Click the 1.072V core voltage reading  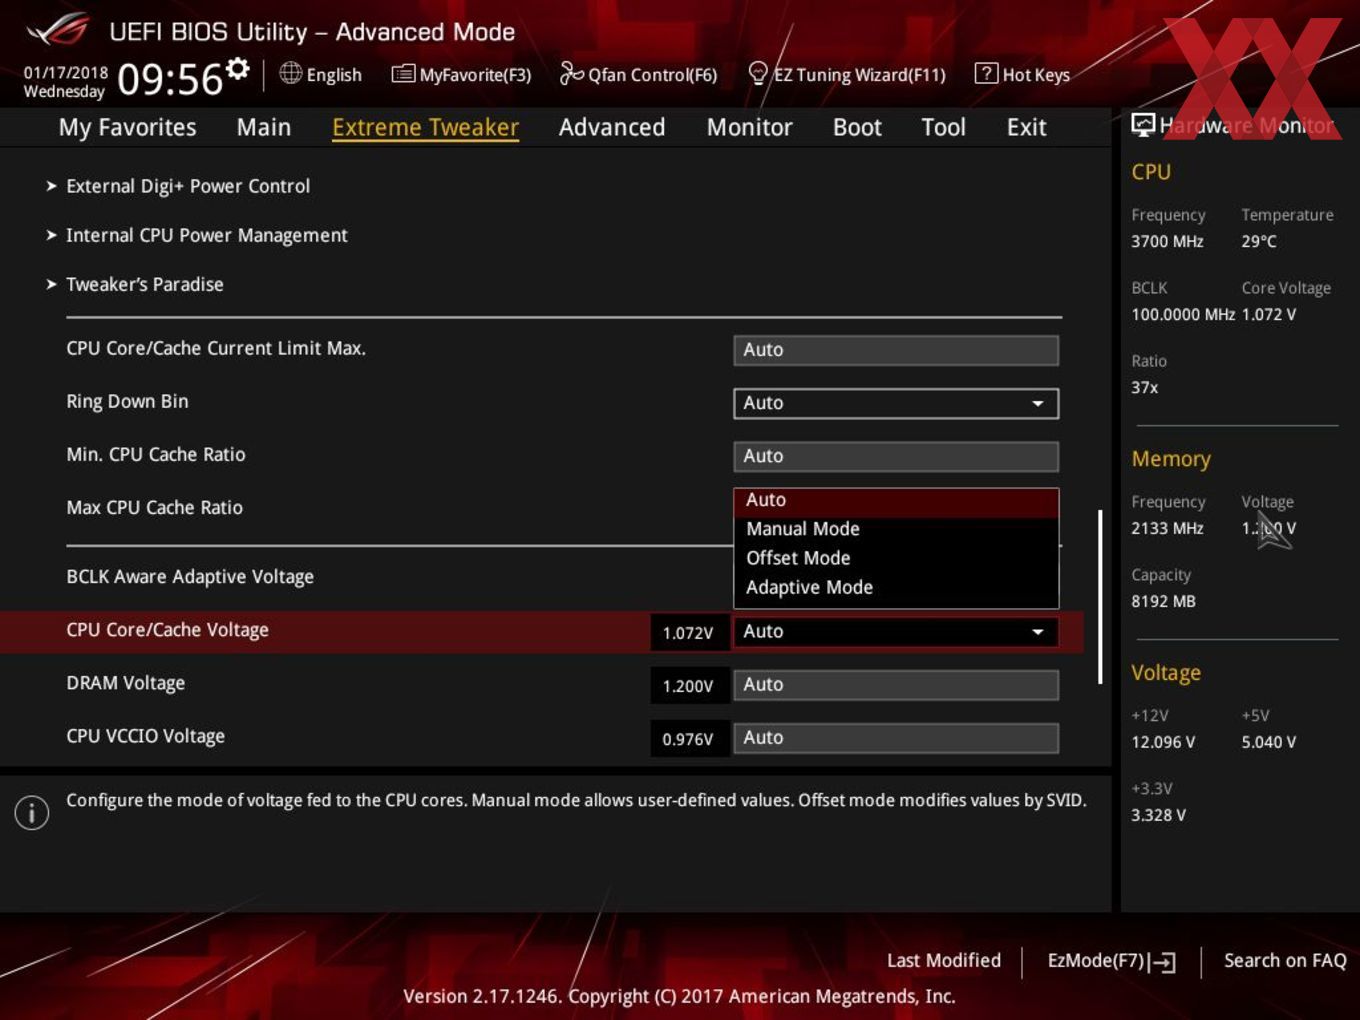click(688, 633)
